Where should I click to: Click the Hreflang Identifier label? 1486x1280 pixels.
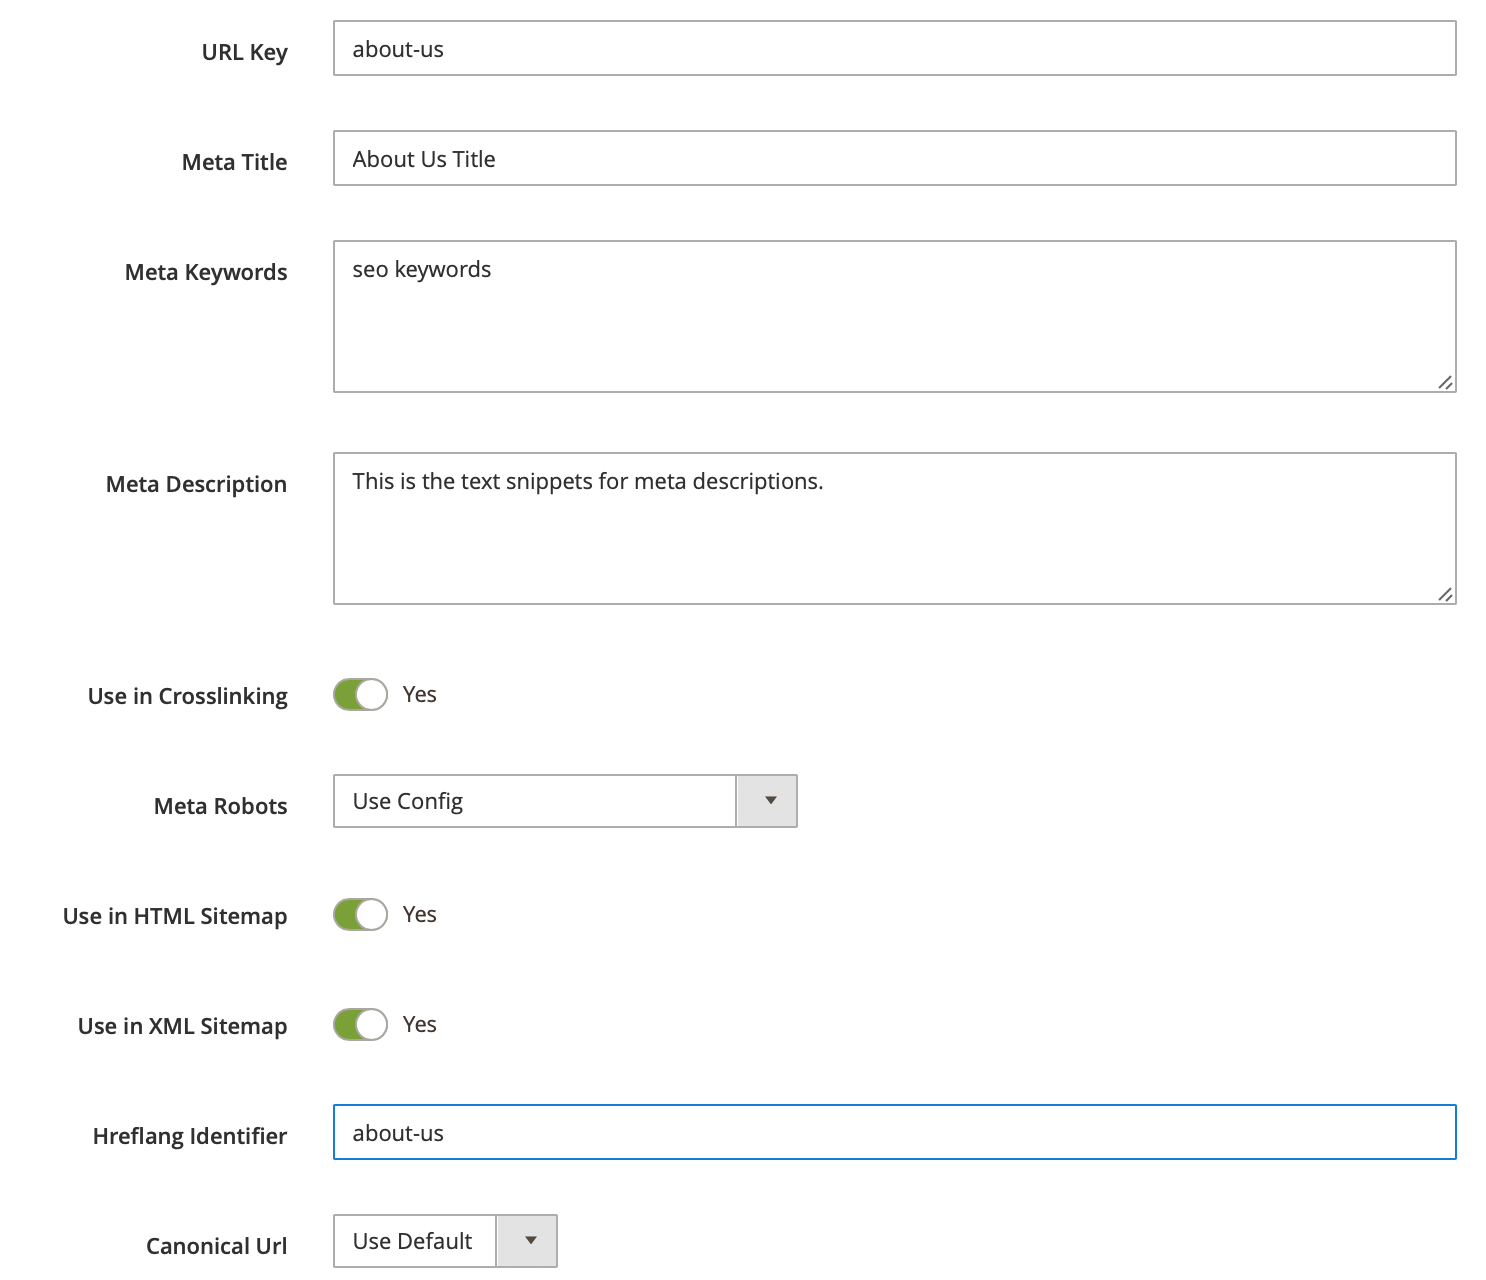tap(190, 1136)
